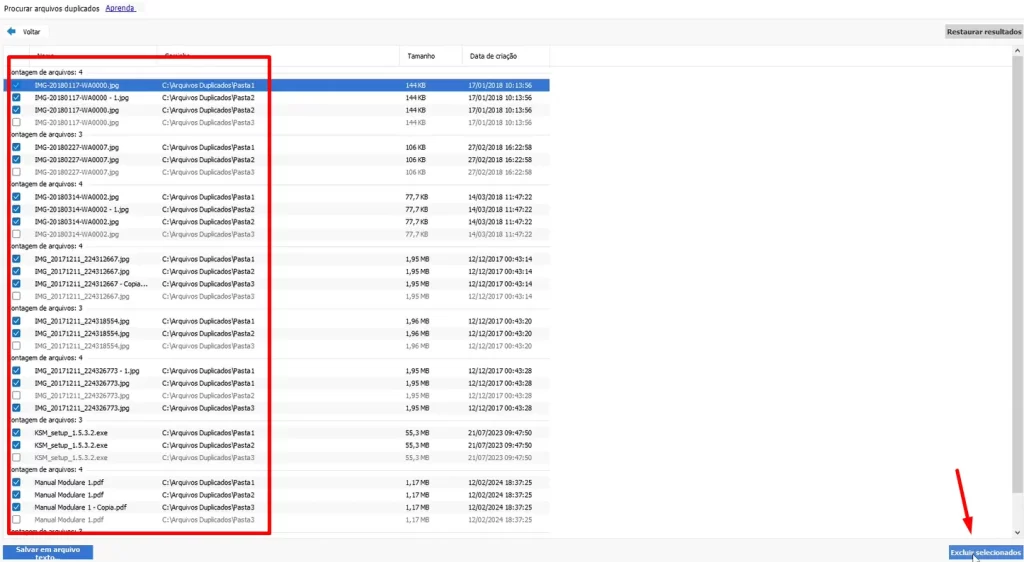Click the blue back arrow icon

click(x=11, y=31)
